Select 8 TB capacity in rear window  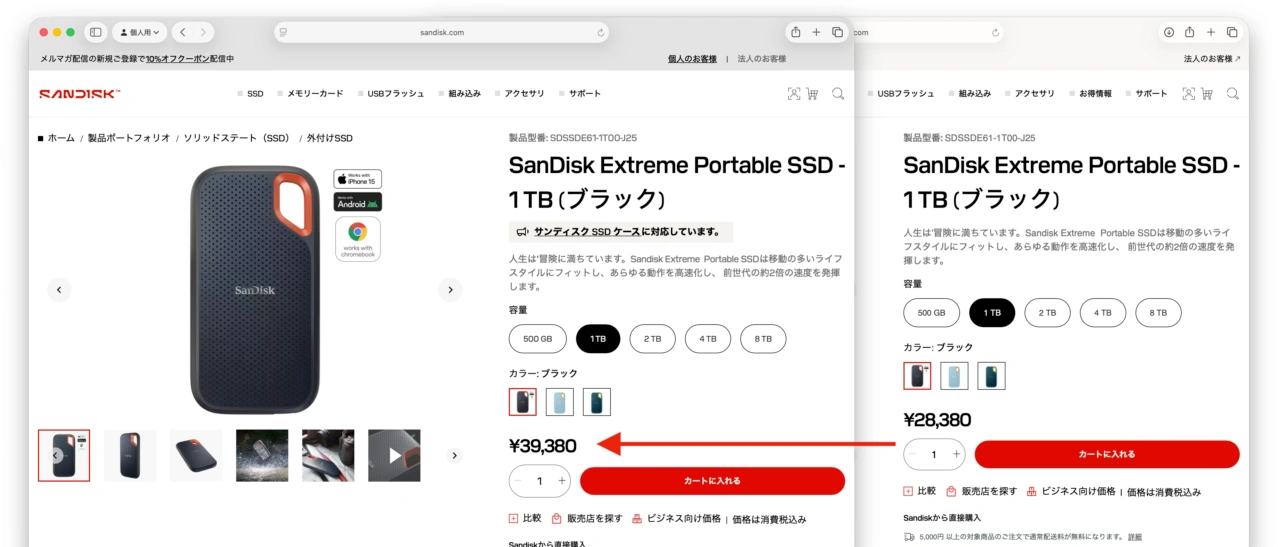1158,312
